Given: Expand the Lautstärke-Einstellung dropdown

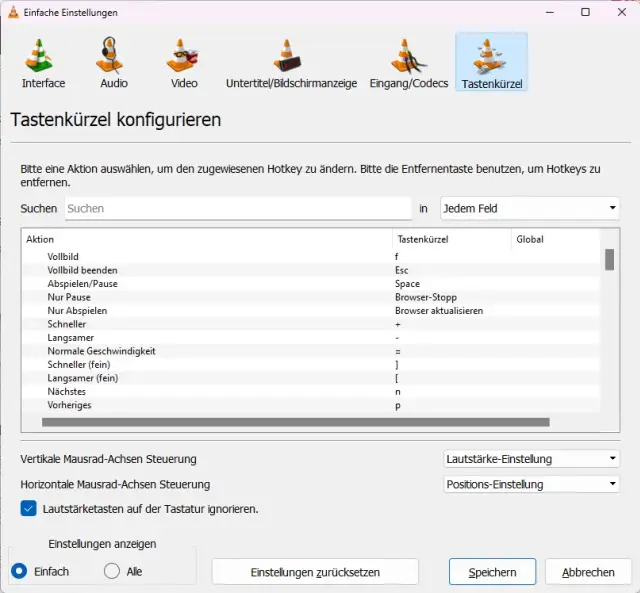Looking at the screenshot, I should (x=531, y=459).
